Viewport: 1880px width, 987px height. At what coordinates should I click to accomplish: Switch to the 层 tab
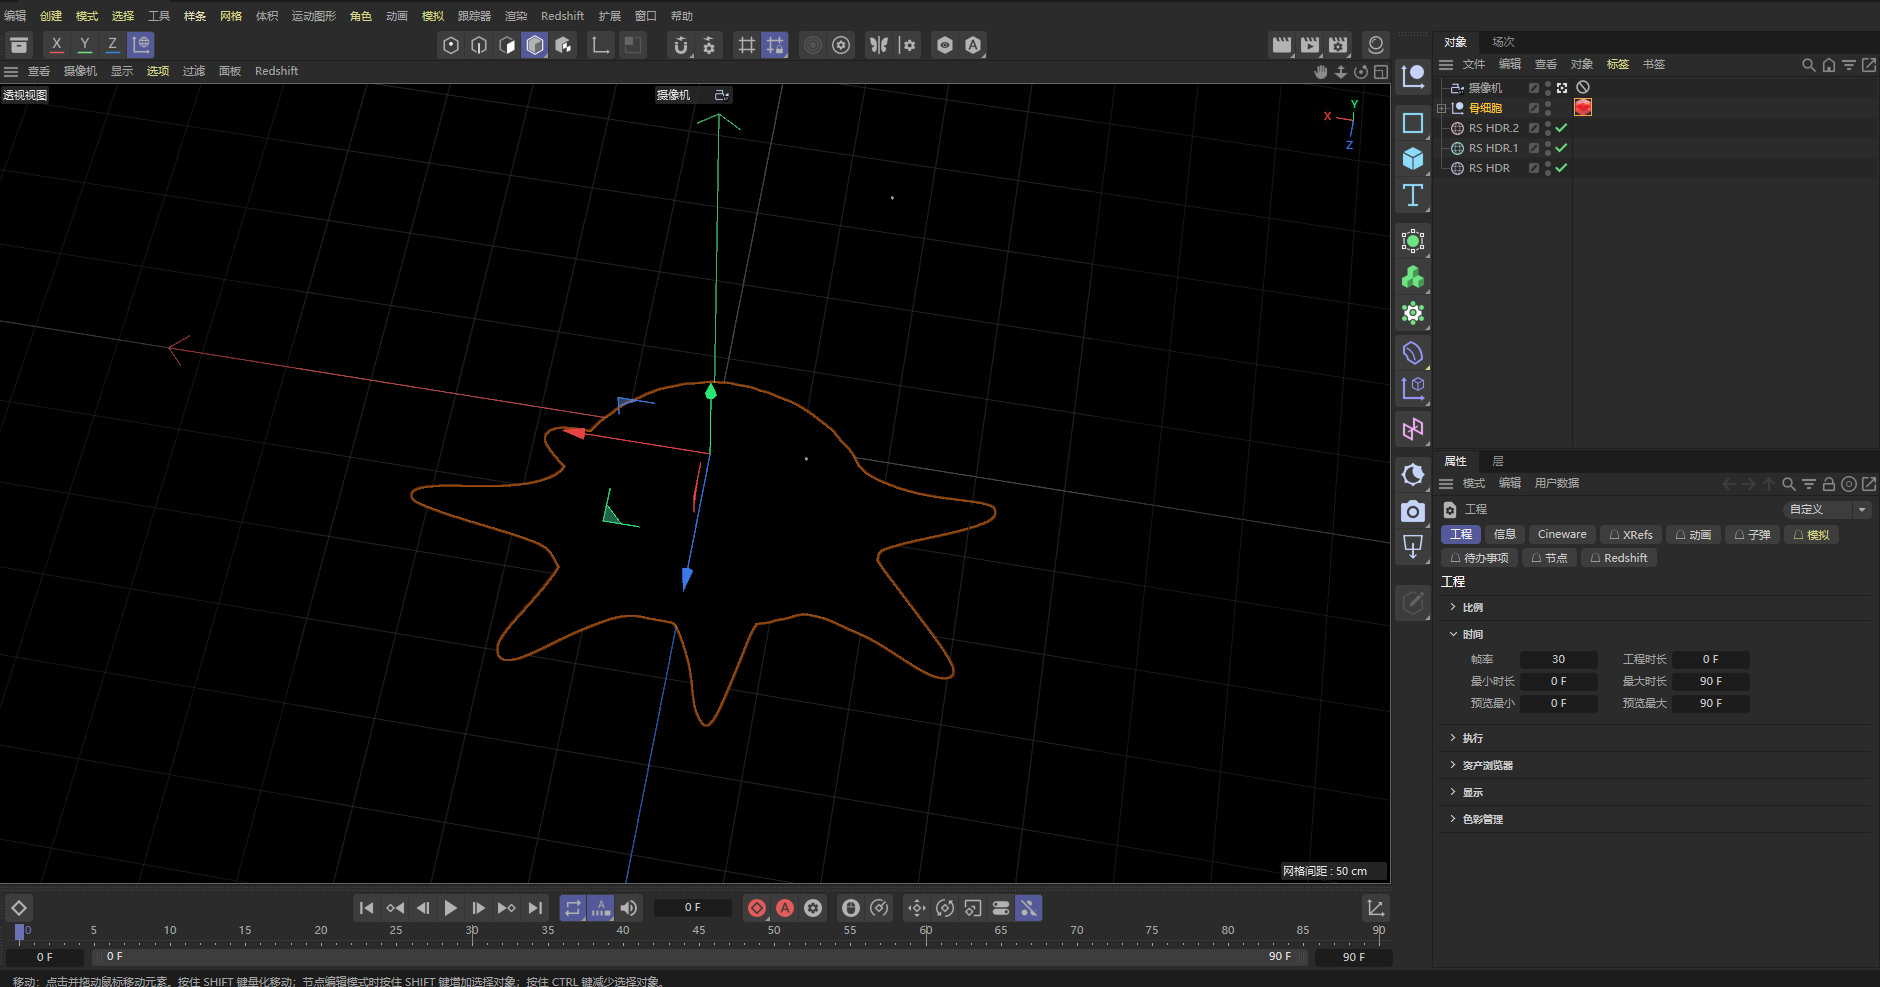(x=1498, y=461)
